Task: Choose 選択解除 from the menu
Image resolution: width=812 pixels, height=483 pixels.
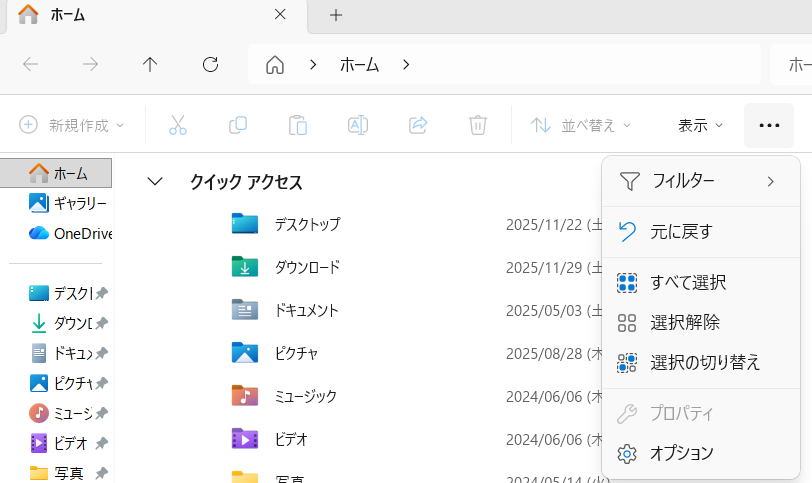Action: (701, 323)
